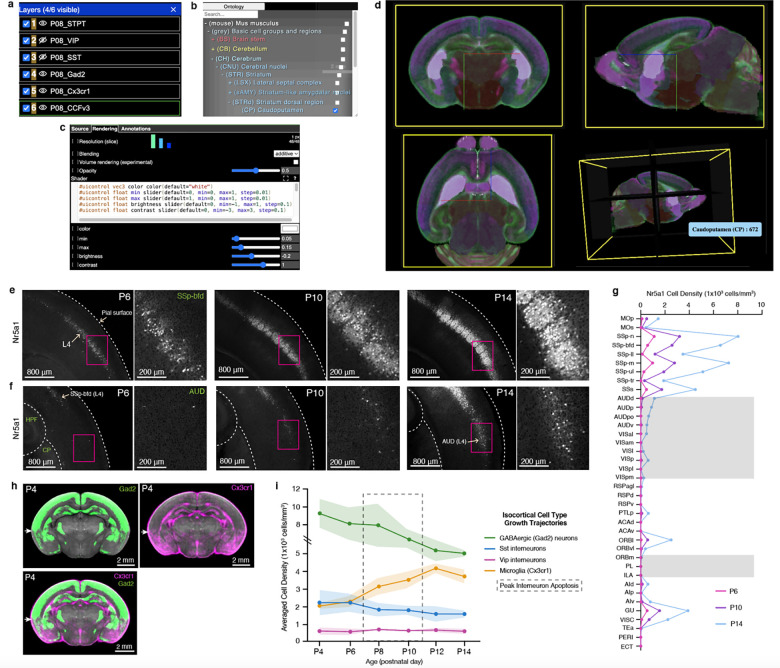The height and width of the screenshot is (668, 780).
Task: Select the coronal view panel
Action: 479,66
